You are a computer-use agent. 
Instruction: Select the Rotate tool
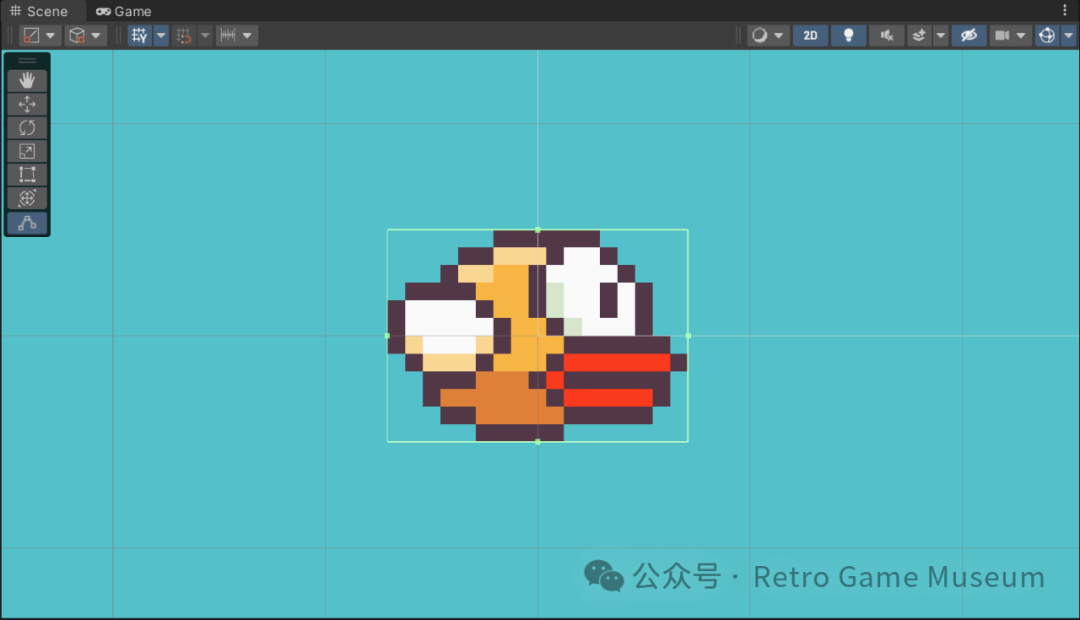[x=27, y=127]
